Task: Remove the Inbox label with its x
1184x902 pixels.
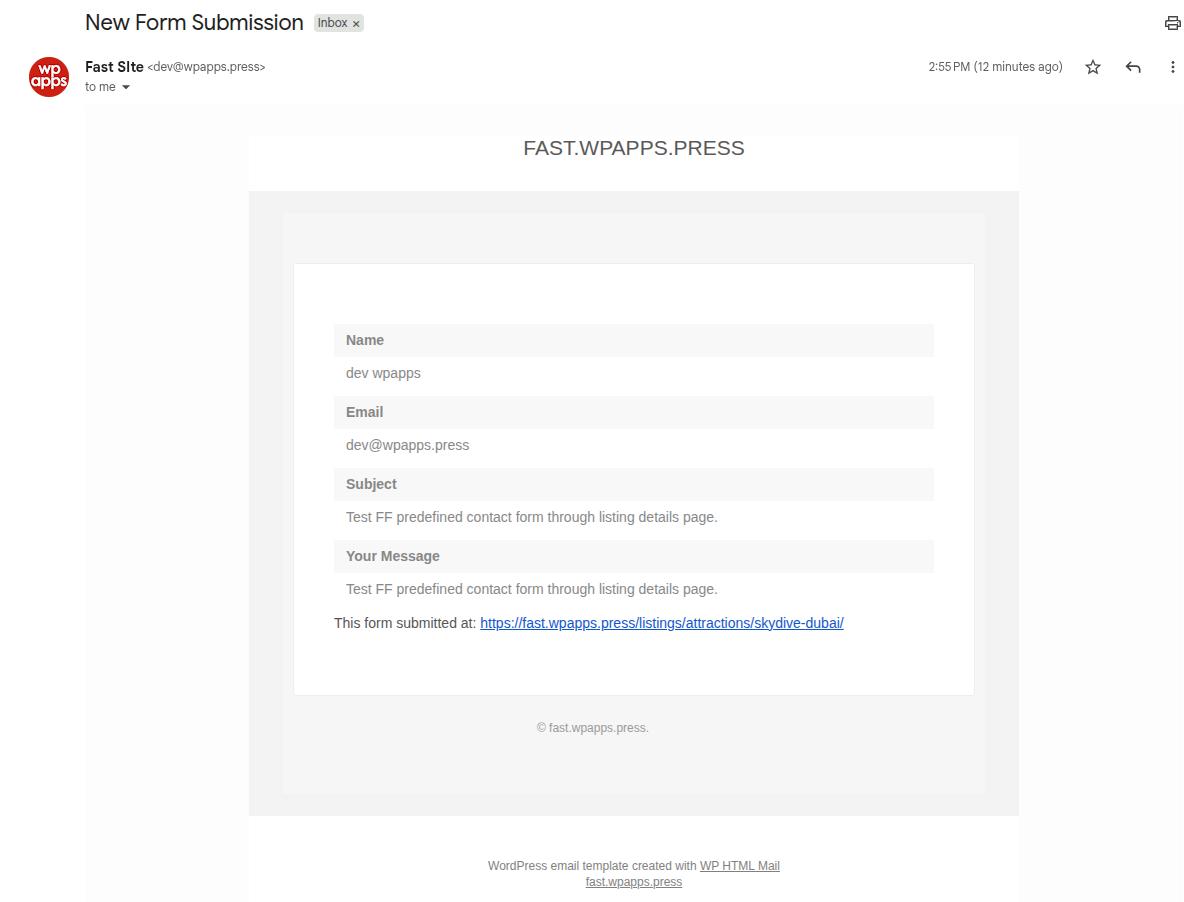Action: pyautogui.click(x=356, y=24)
